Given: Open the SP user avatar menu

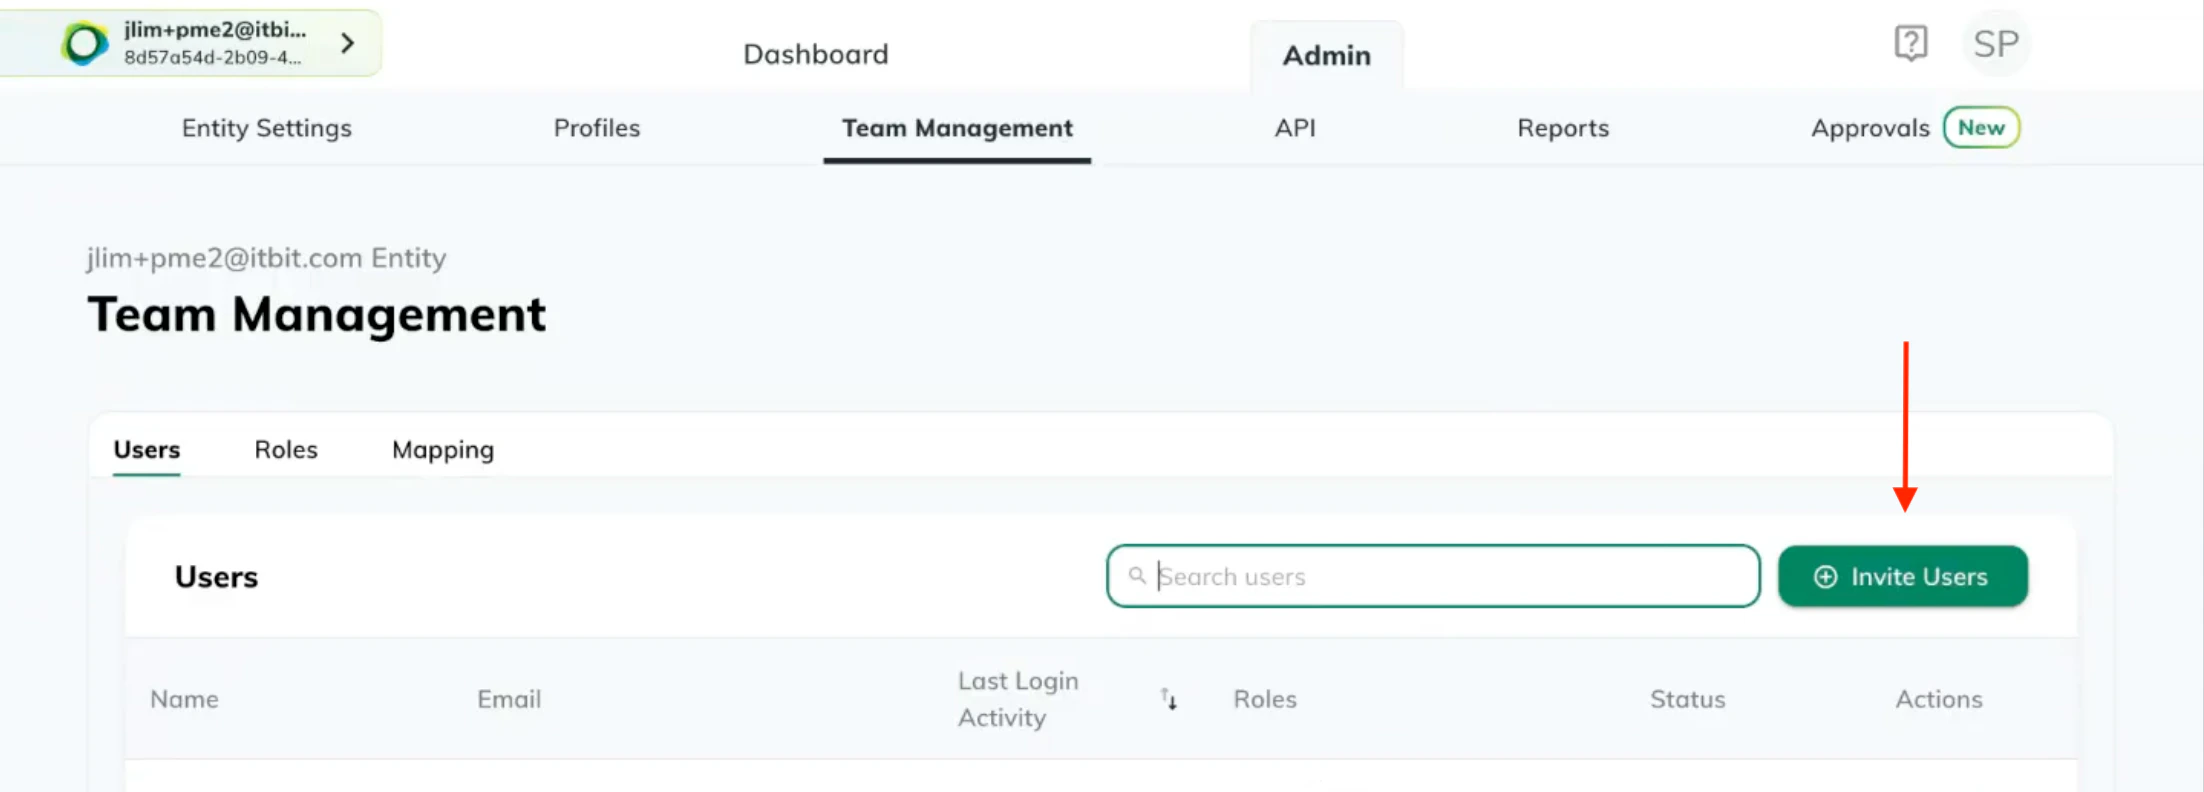Looking at the screenshot, I should tap(1996, 43).
